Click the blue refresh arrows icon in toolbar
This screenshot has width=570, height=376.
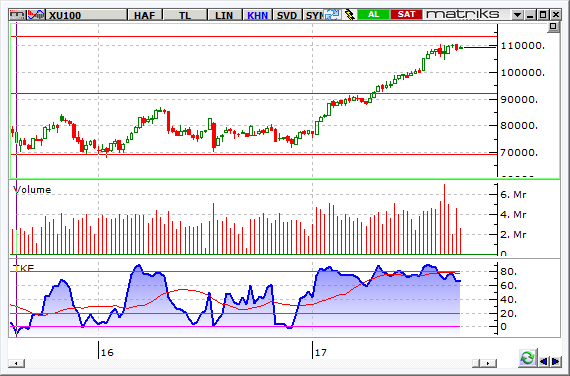click(x=332, y=15)
